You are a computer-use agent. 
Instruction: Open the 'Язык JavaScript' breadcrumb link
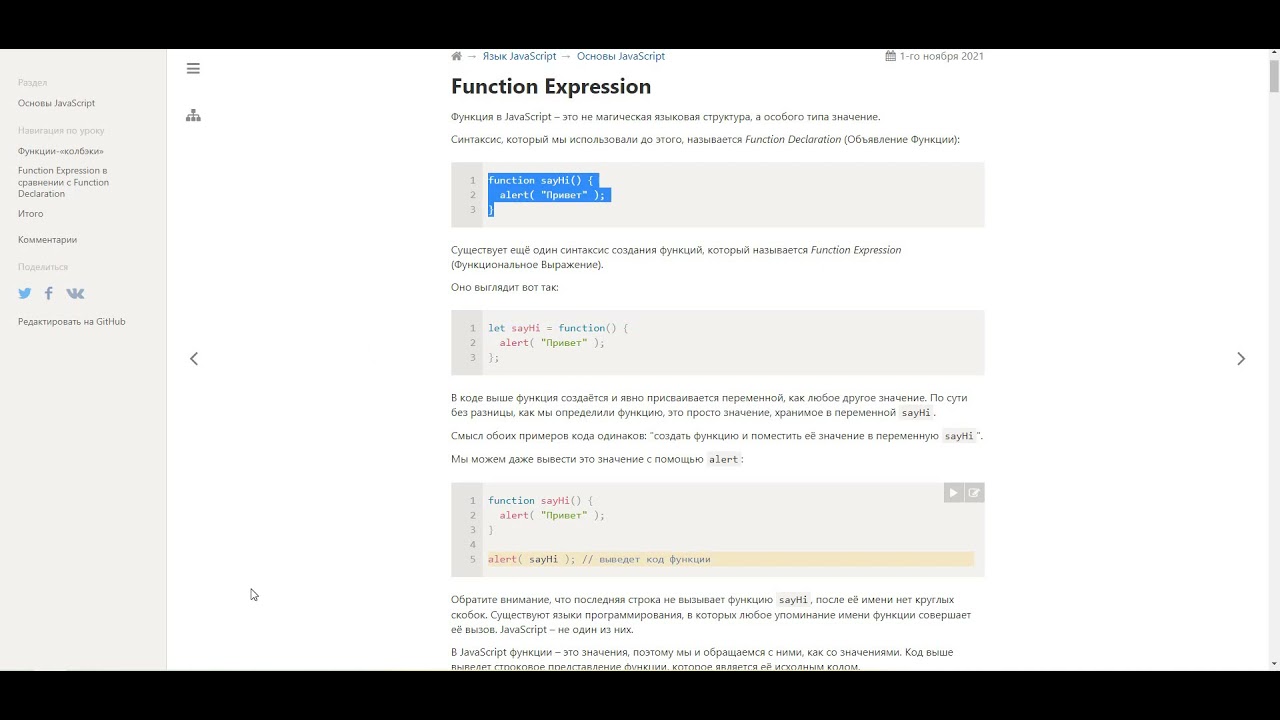pos(519,56)
